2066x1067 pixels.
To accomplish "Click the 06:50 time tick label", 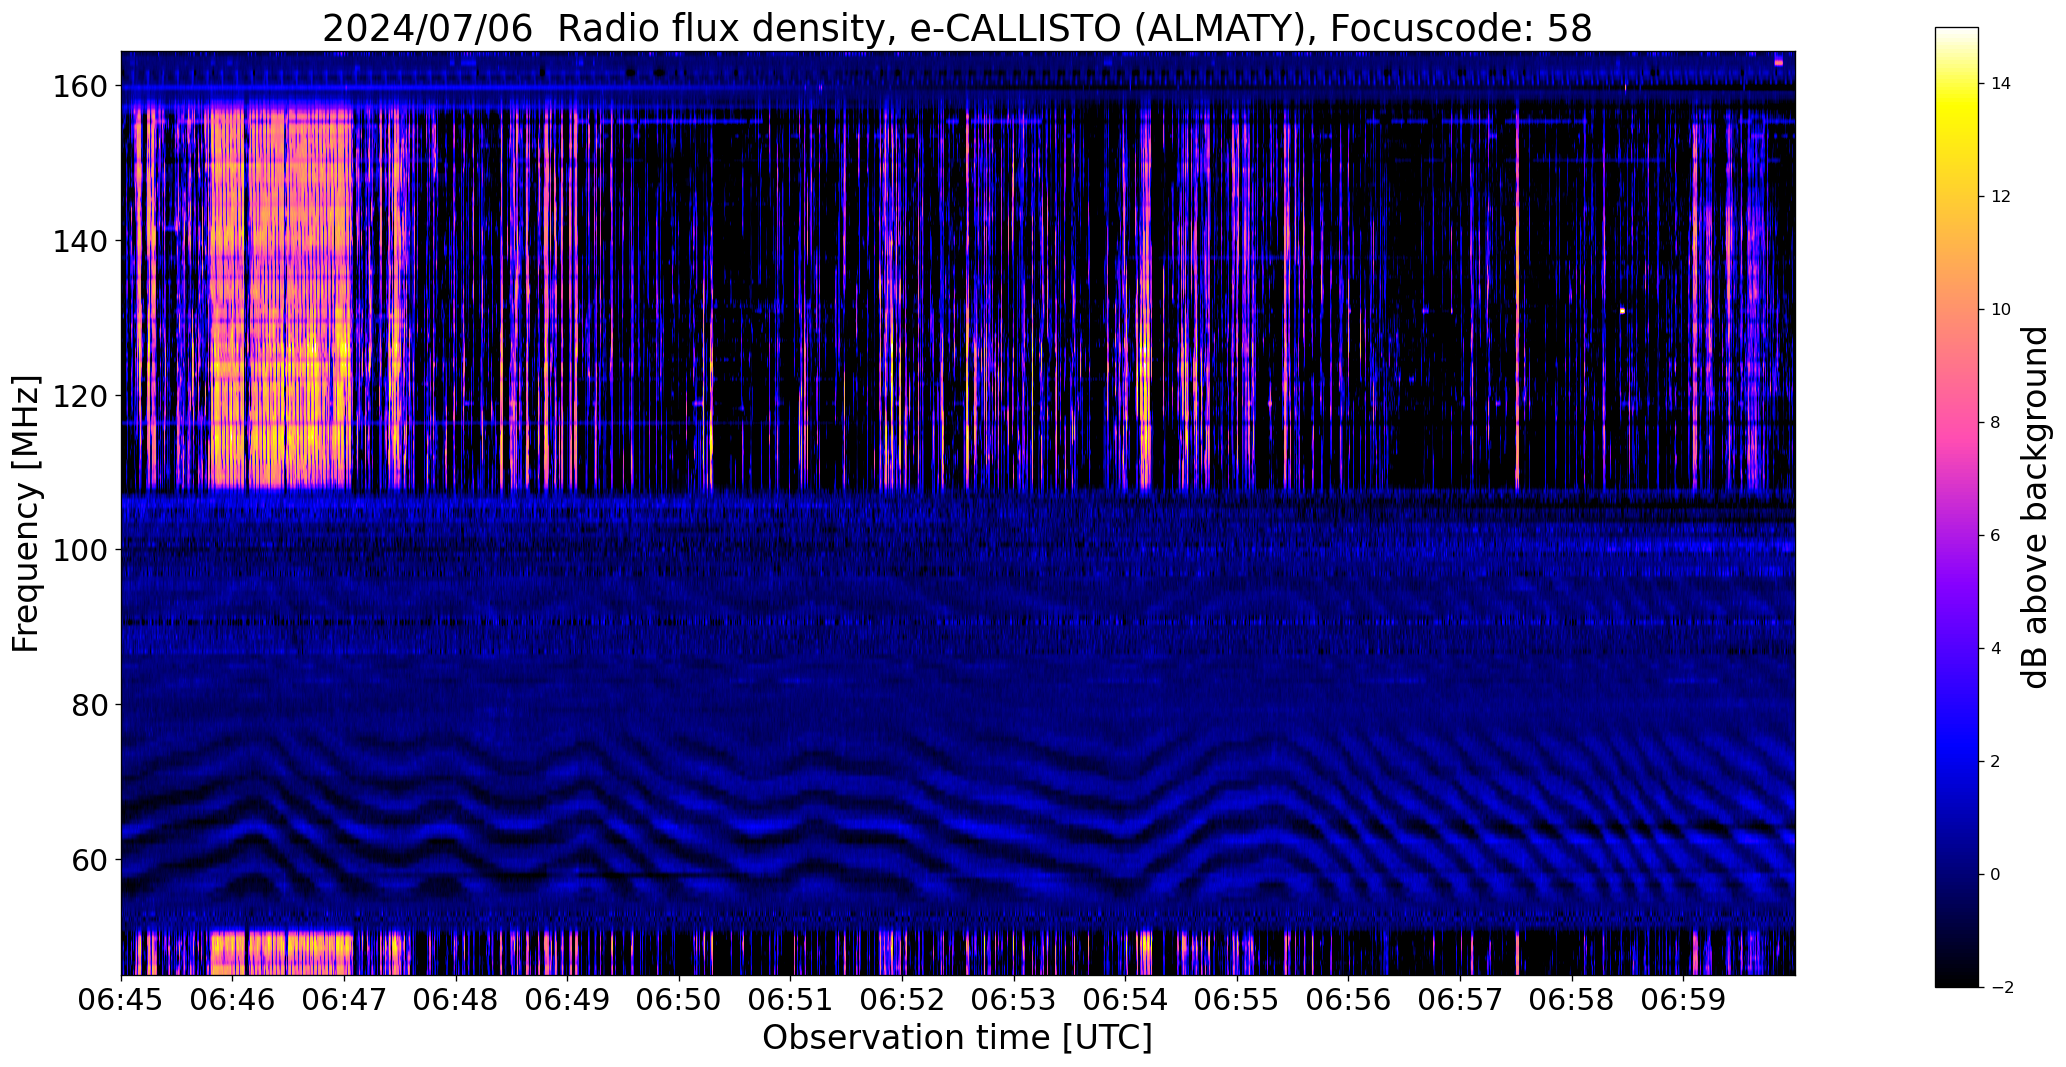I will tap(679, 1000).
